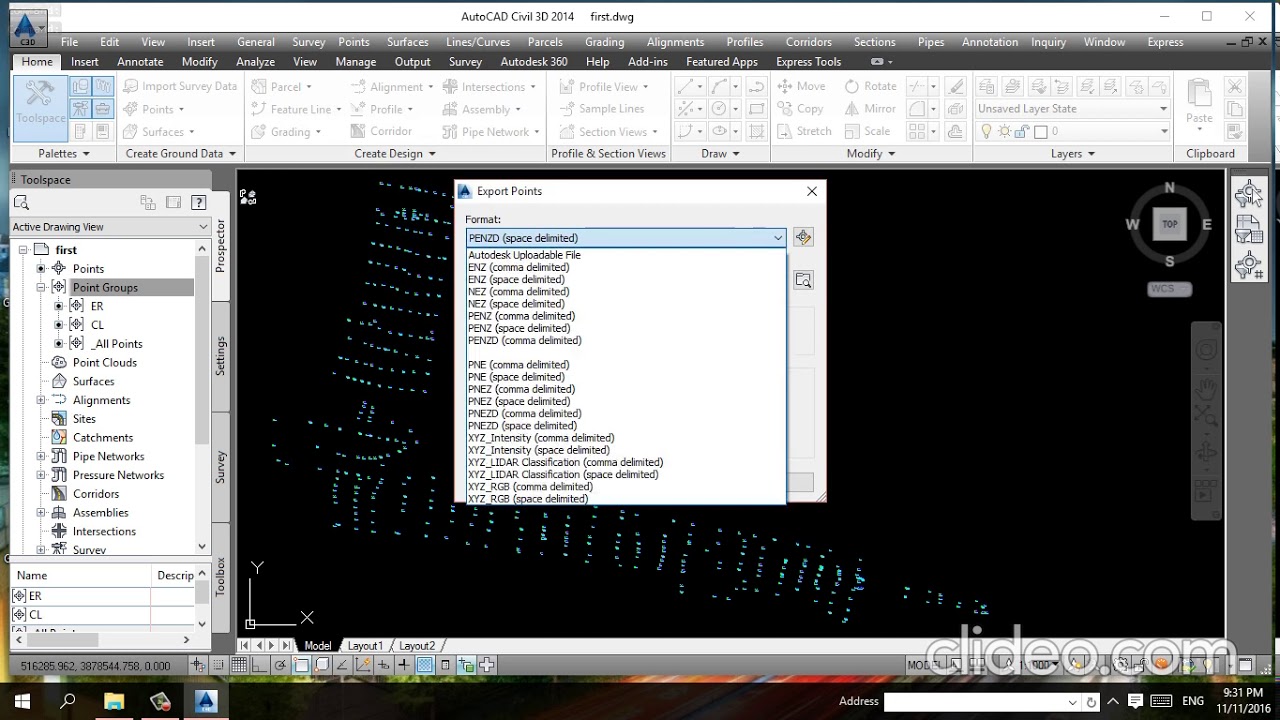Click the Toolspace help question mark icon
This screenshot has width=1280, height=720.
(x=198, y=202)
